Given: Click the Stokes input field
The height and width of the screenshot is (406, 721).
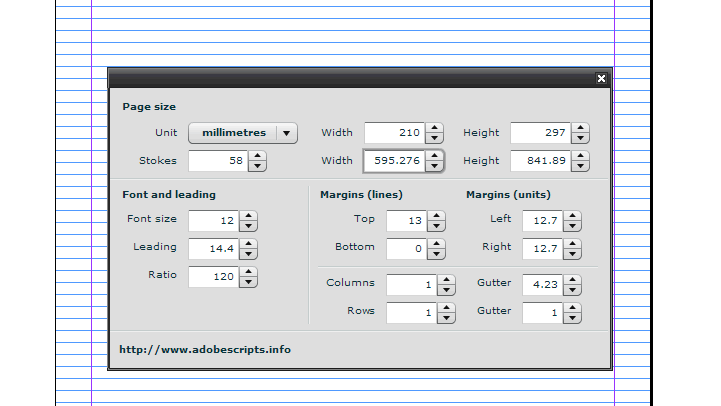Looking at the screenshot, I should 218,161.
